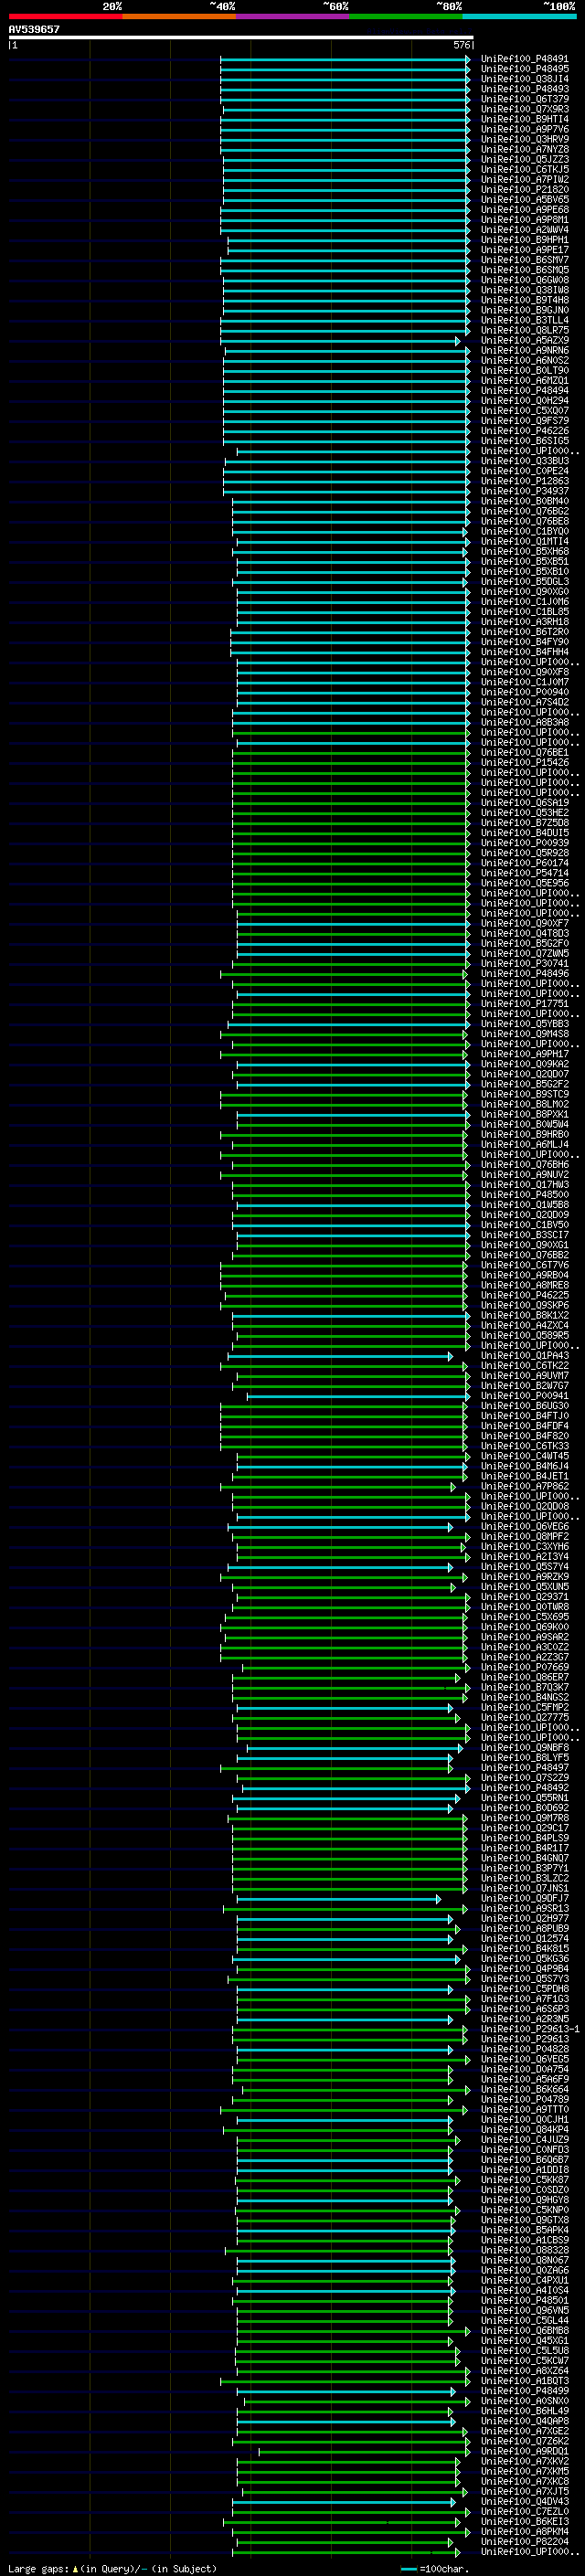Select hit label UniRef100_Q6T379
Screen dimensions: 585x2576
(525, 99)
